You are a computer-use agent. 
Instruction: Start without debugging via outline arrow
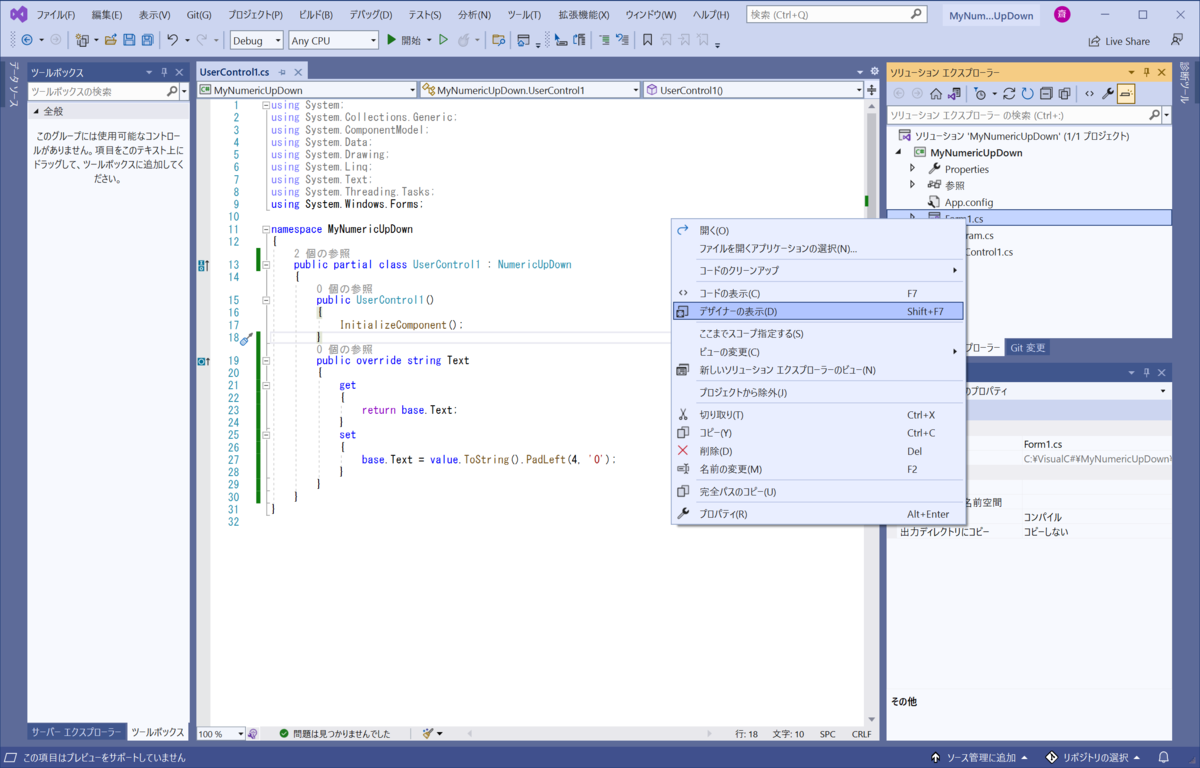[x=443, y=40]
